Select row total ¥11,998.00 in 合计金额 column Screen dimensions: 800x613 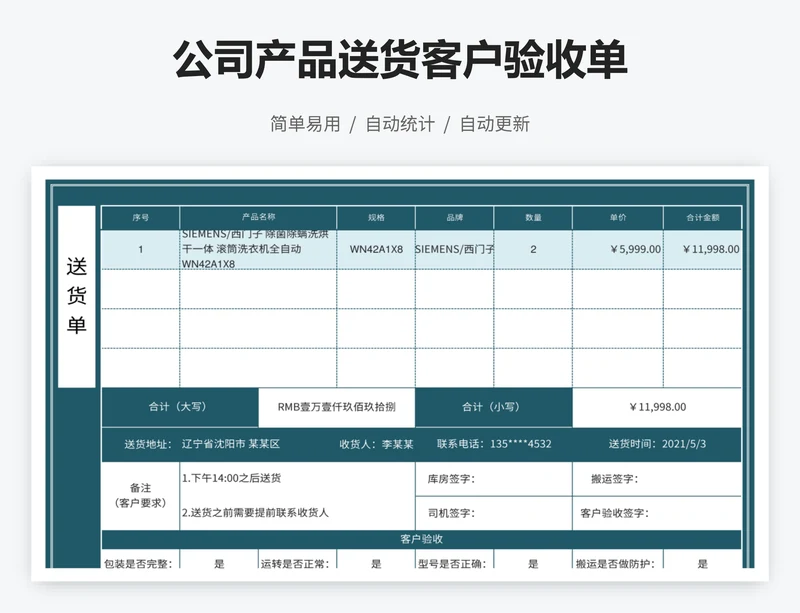pos(703,250)
